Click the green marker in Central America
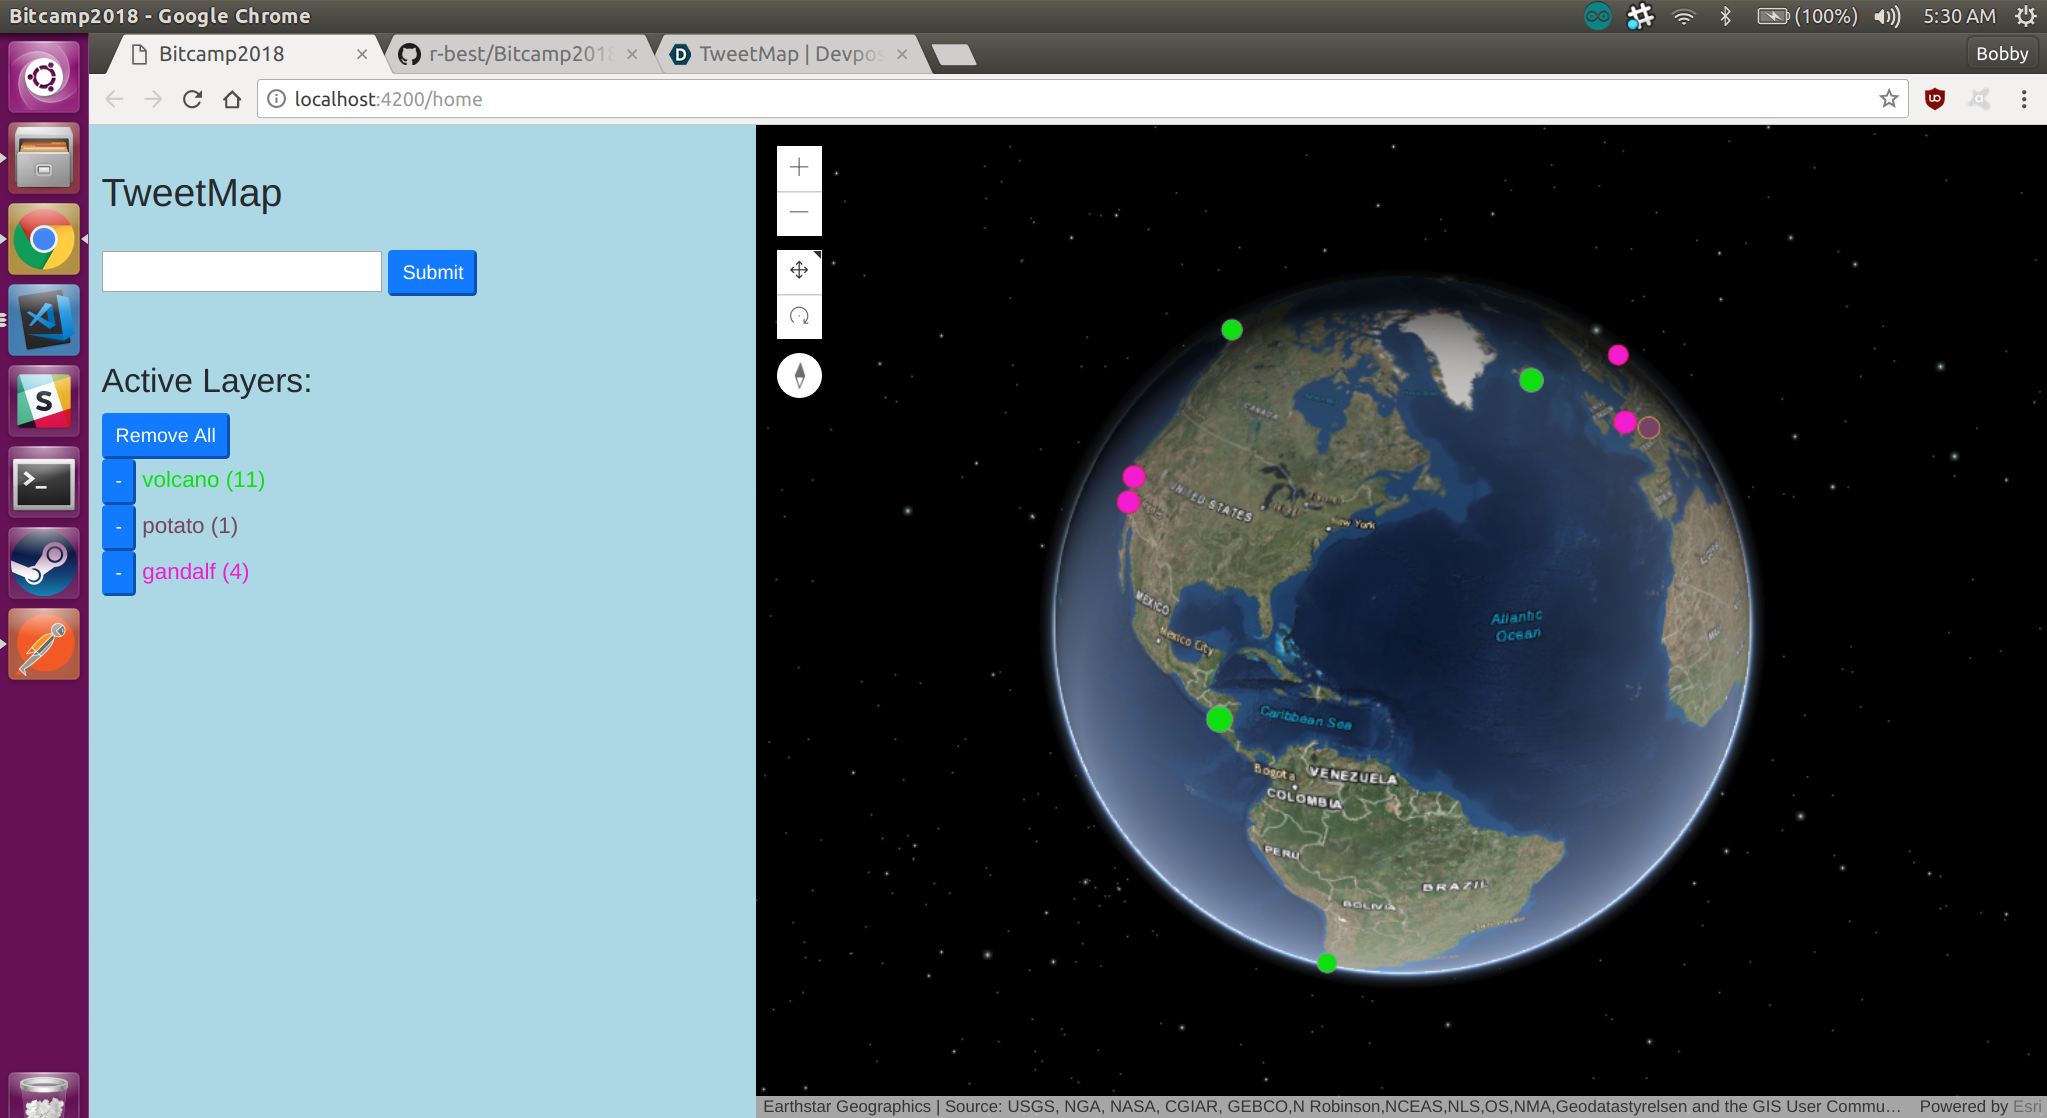The width and height of the screenshot is (2047, 1118). [x=1219, y=719]
